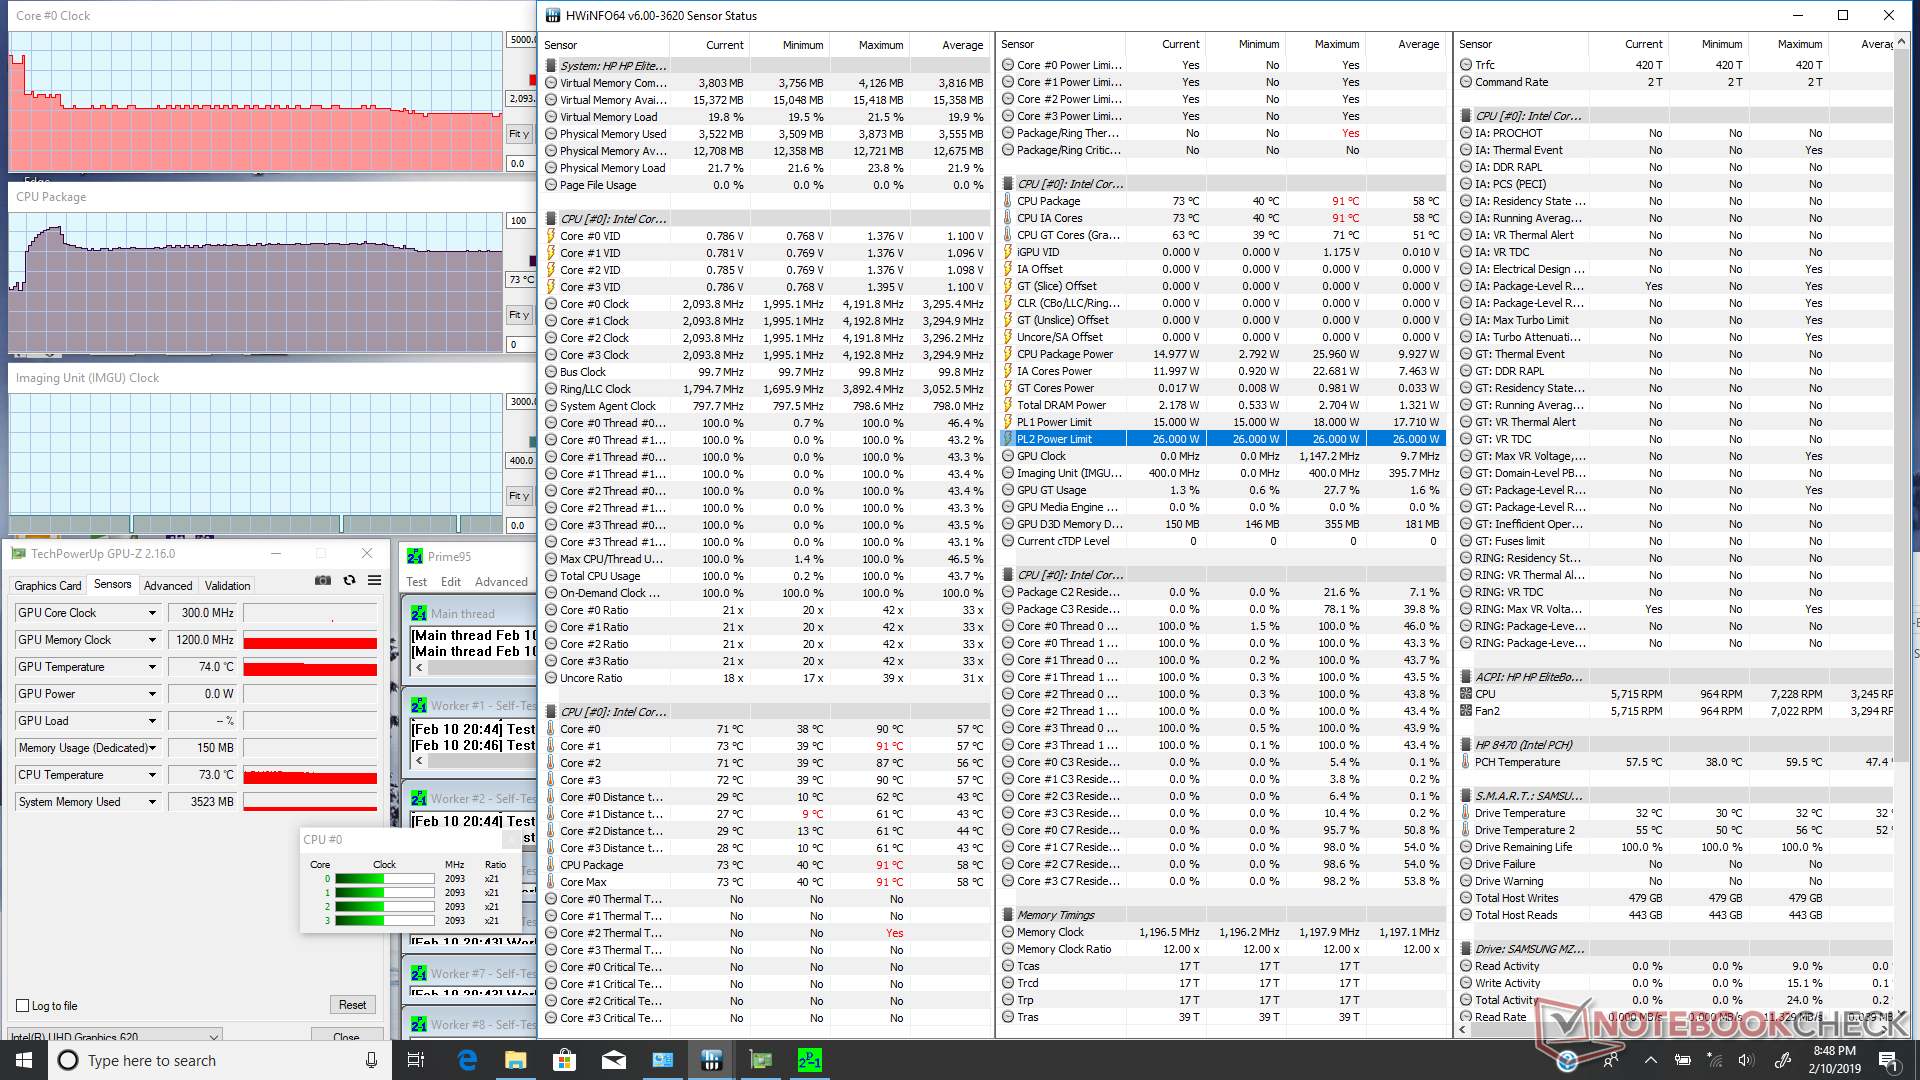The height and width of the screenshot is (1080, 1920).
Task: Enable the Log to file checkbox
Action: tap(23, 1006)
